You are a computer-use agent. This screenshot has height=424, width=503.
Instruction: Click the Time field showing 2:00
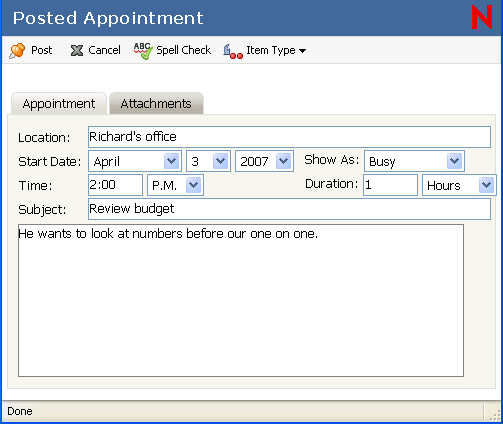115,185
